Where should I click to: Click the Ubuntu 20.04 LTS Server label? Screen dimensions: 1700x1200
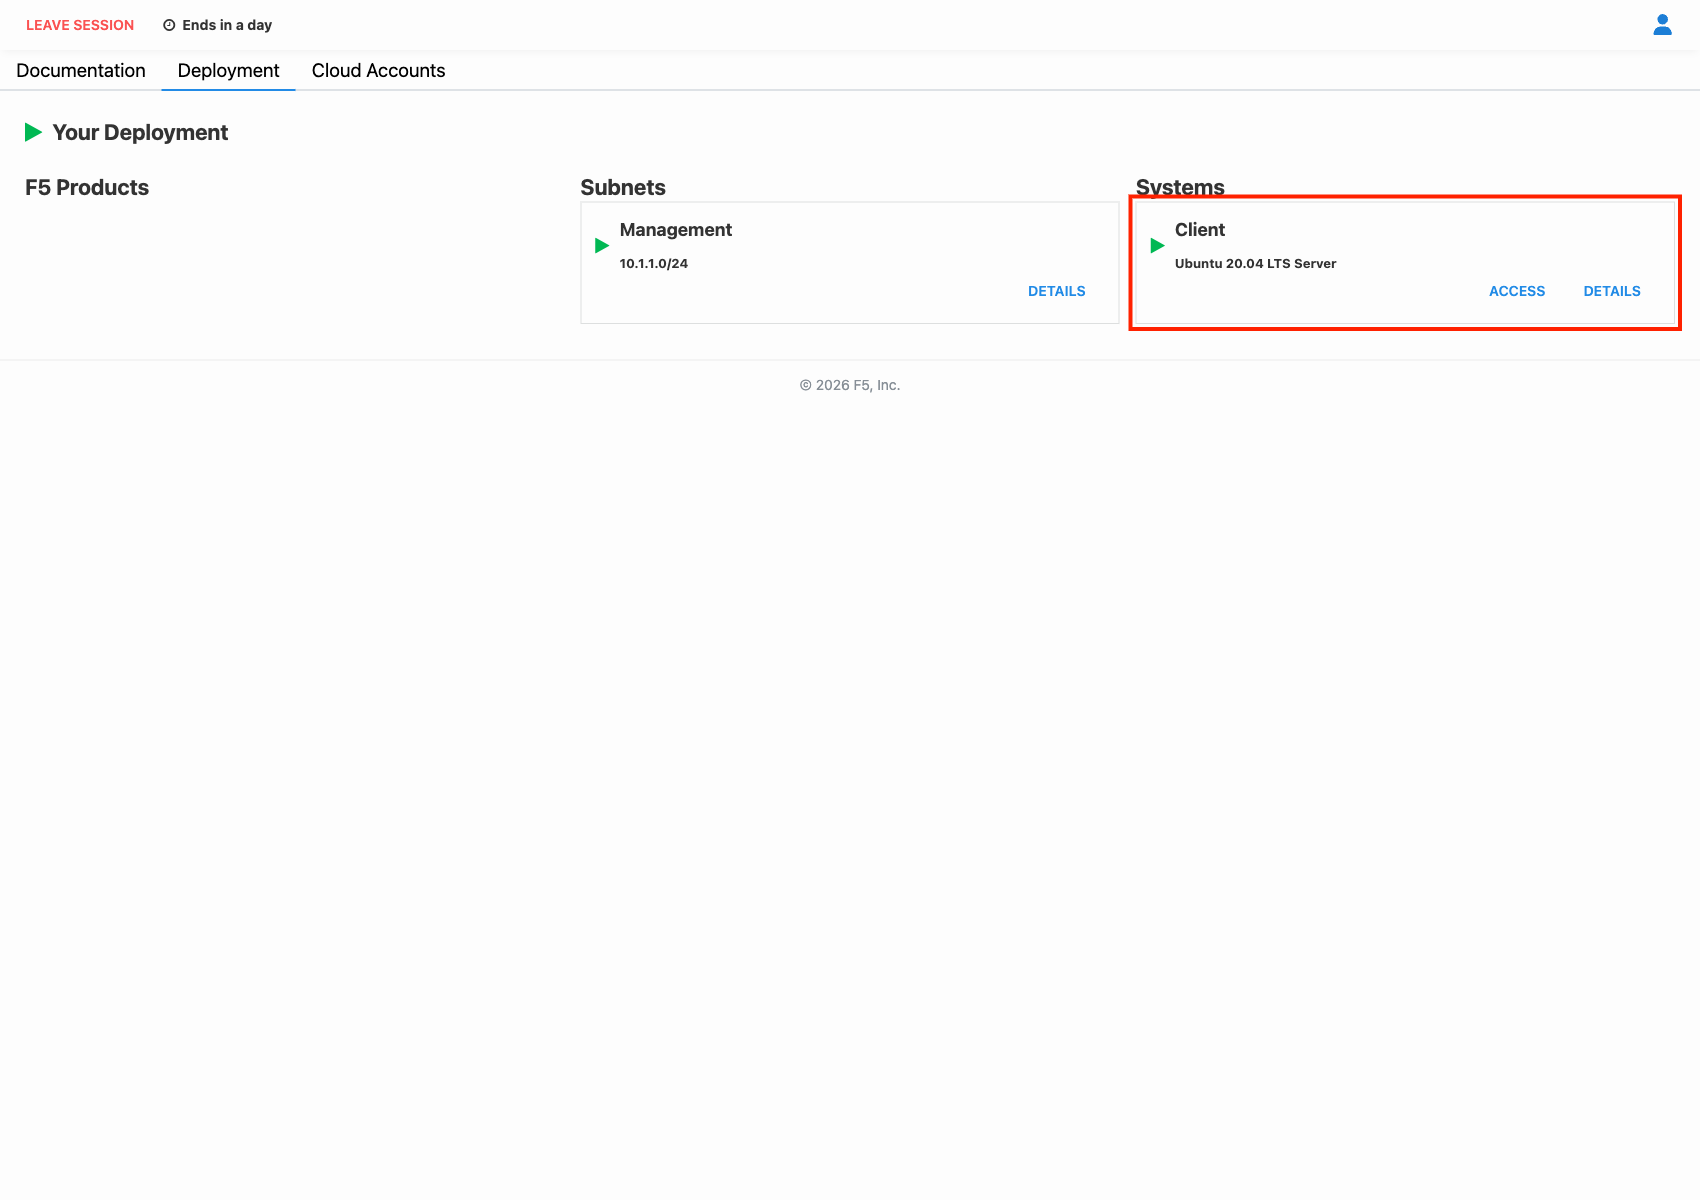[1255, 264]
